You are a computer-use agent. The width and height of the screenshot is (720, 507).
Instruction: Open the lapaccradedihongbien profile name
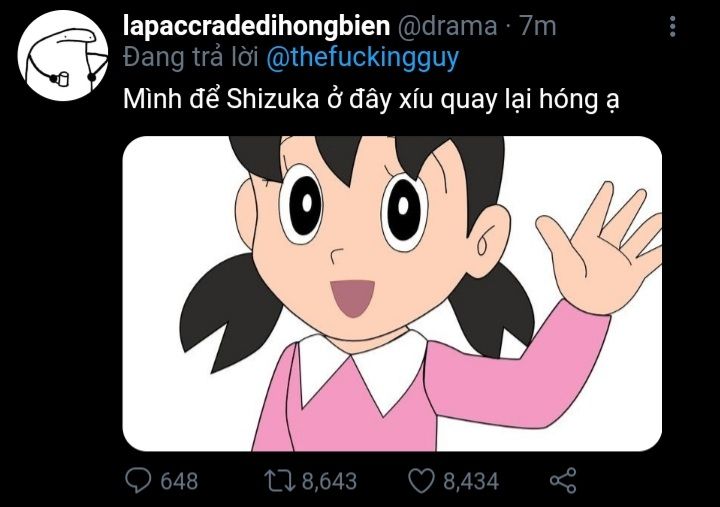click(x=256, y=26)
